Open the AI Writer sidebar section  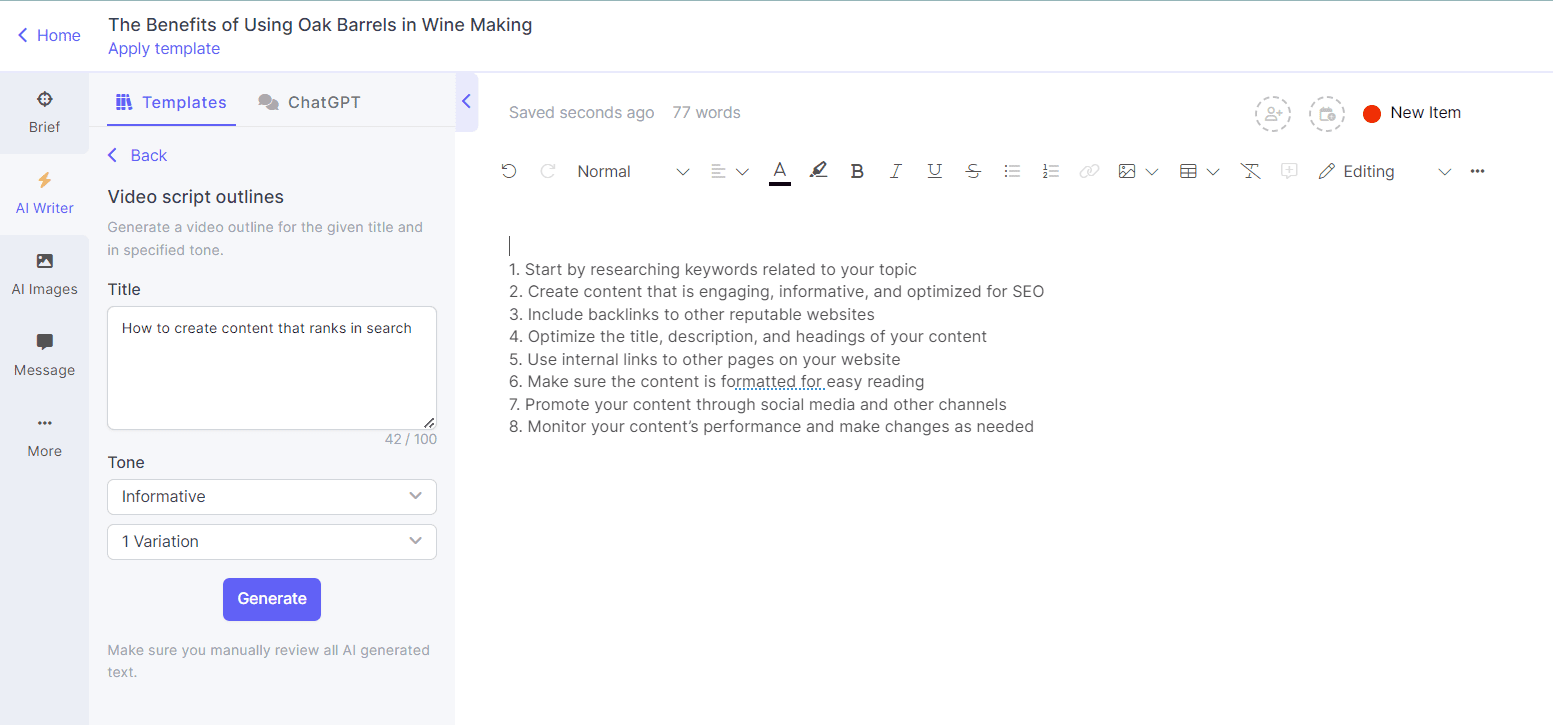pyautogui.click(x=44, y=194)
